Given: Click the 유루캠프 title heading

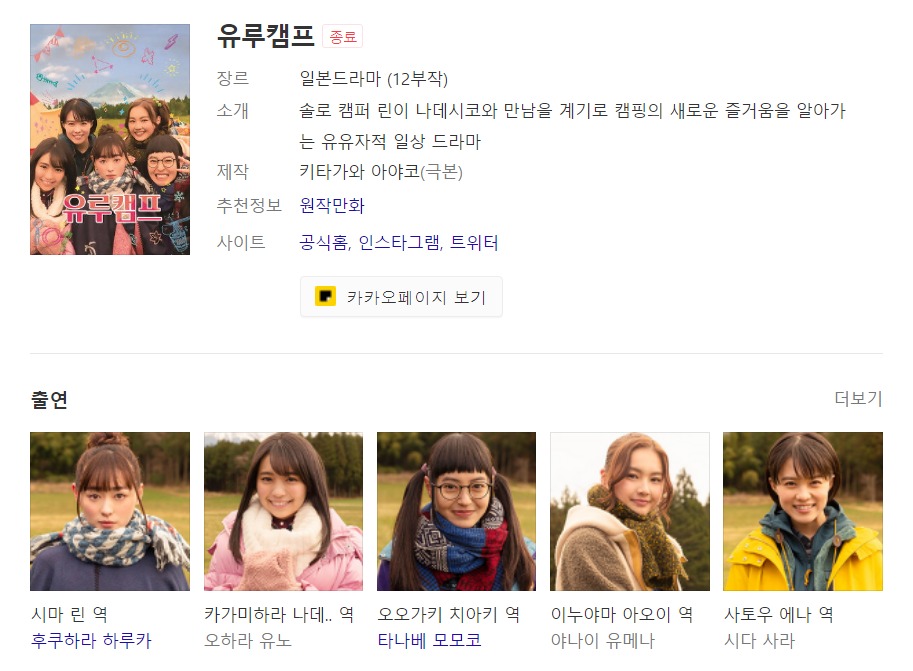Looking at the screenshot, I should pyautogui.click(x=266, y=36).
